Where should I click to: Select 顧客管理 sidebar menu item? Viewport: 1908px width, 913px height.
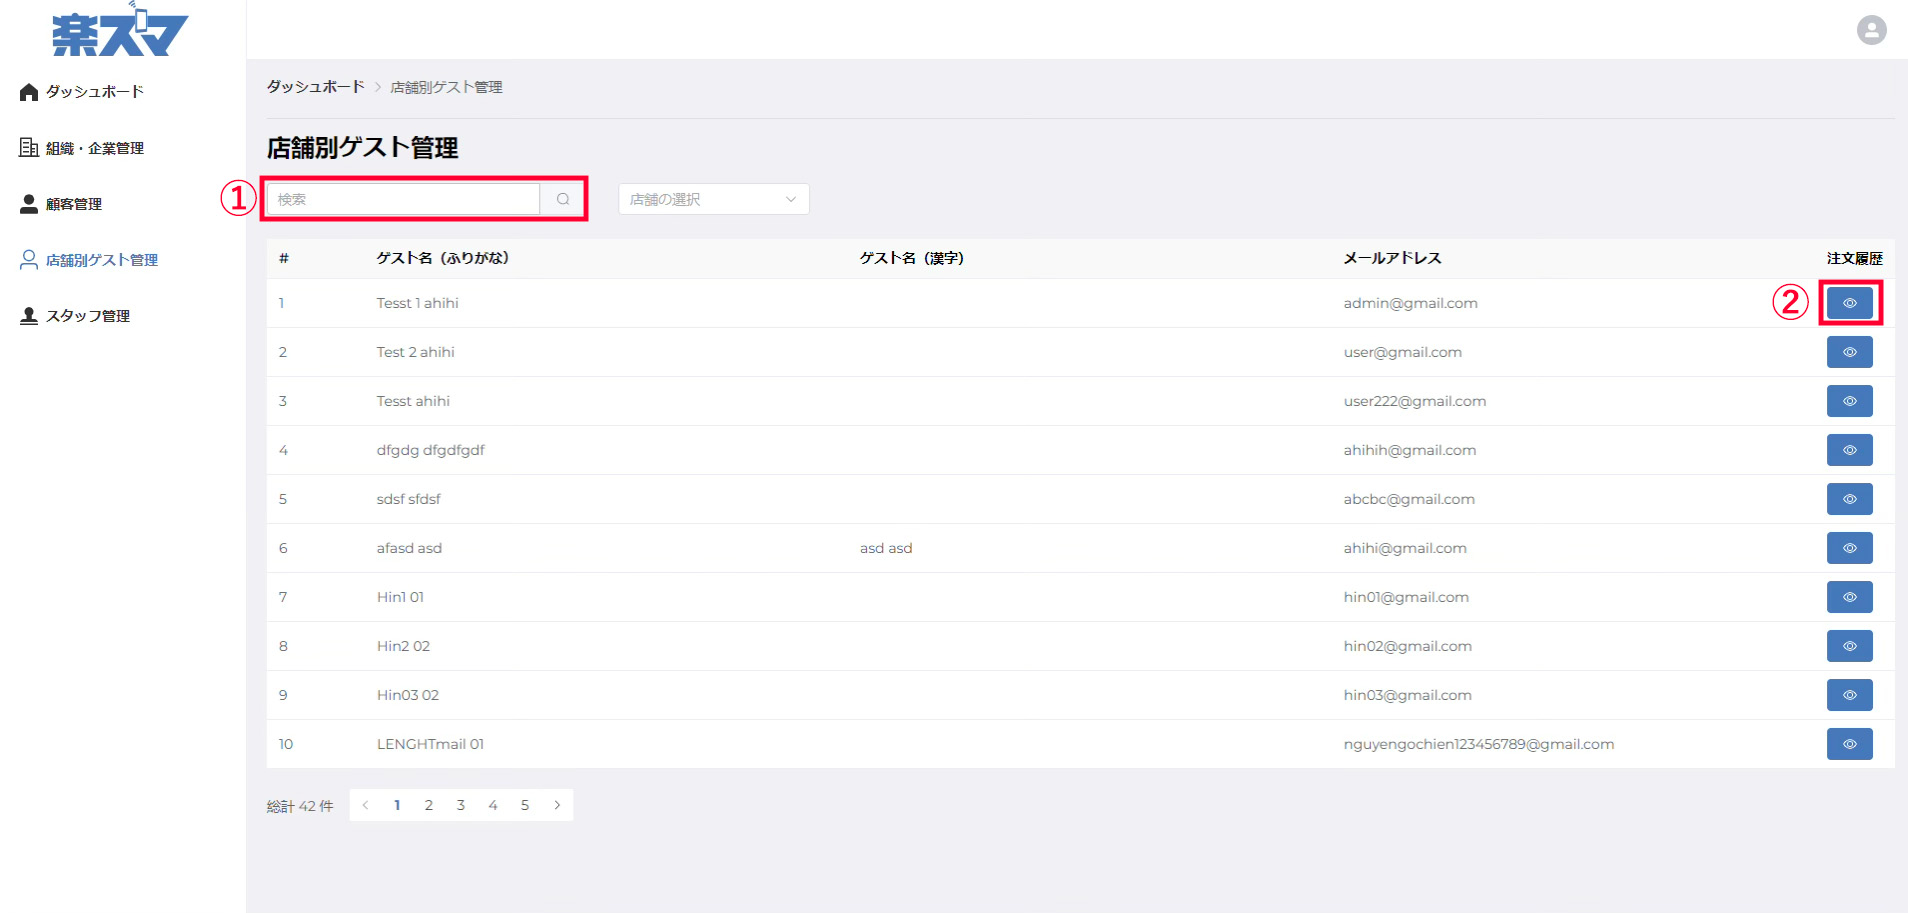click(x=73, y=204)
